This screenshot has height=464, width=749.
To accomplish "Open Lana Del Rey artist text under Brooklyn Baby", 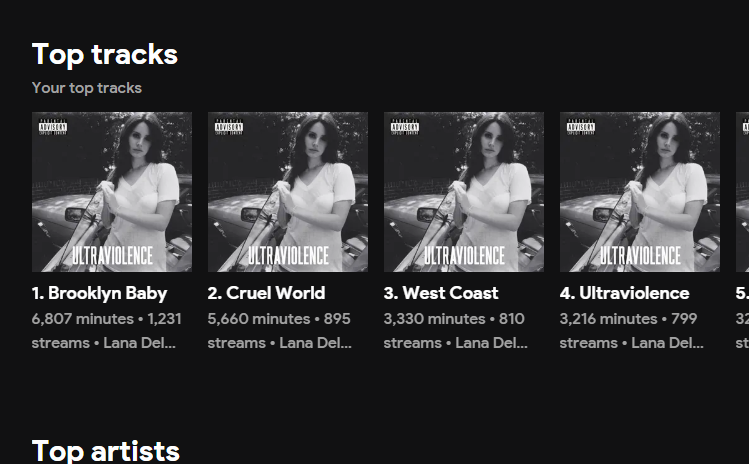I will coord(141,343).
